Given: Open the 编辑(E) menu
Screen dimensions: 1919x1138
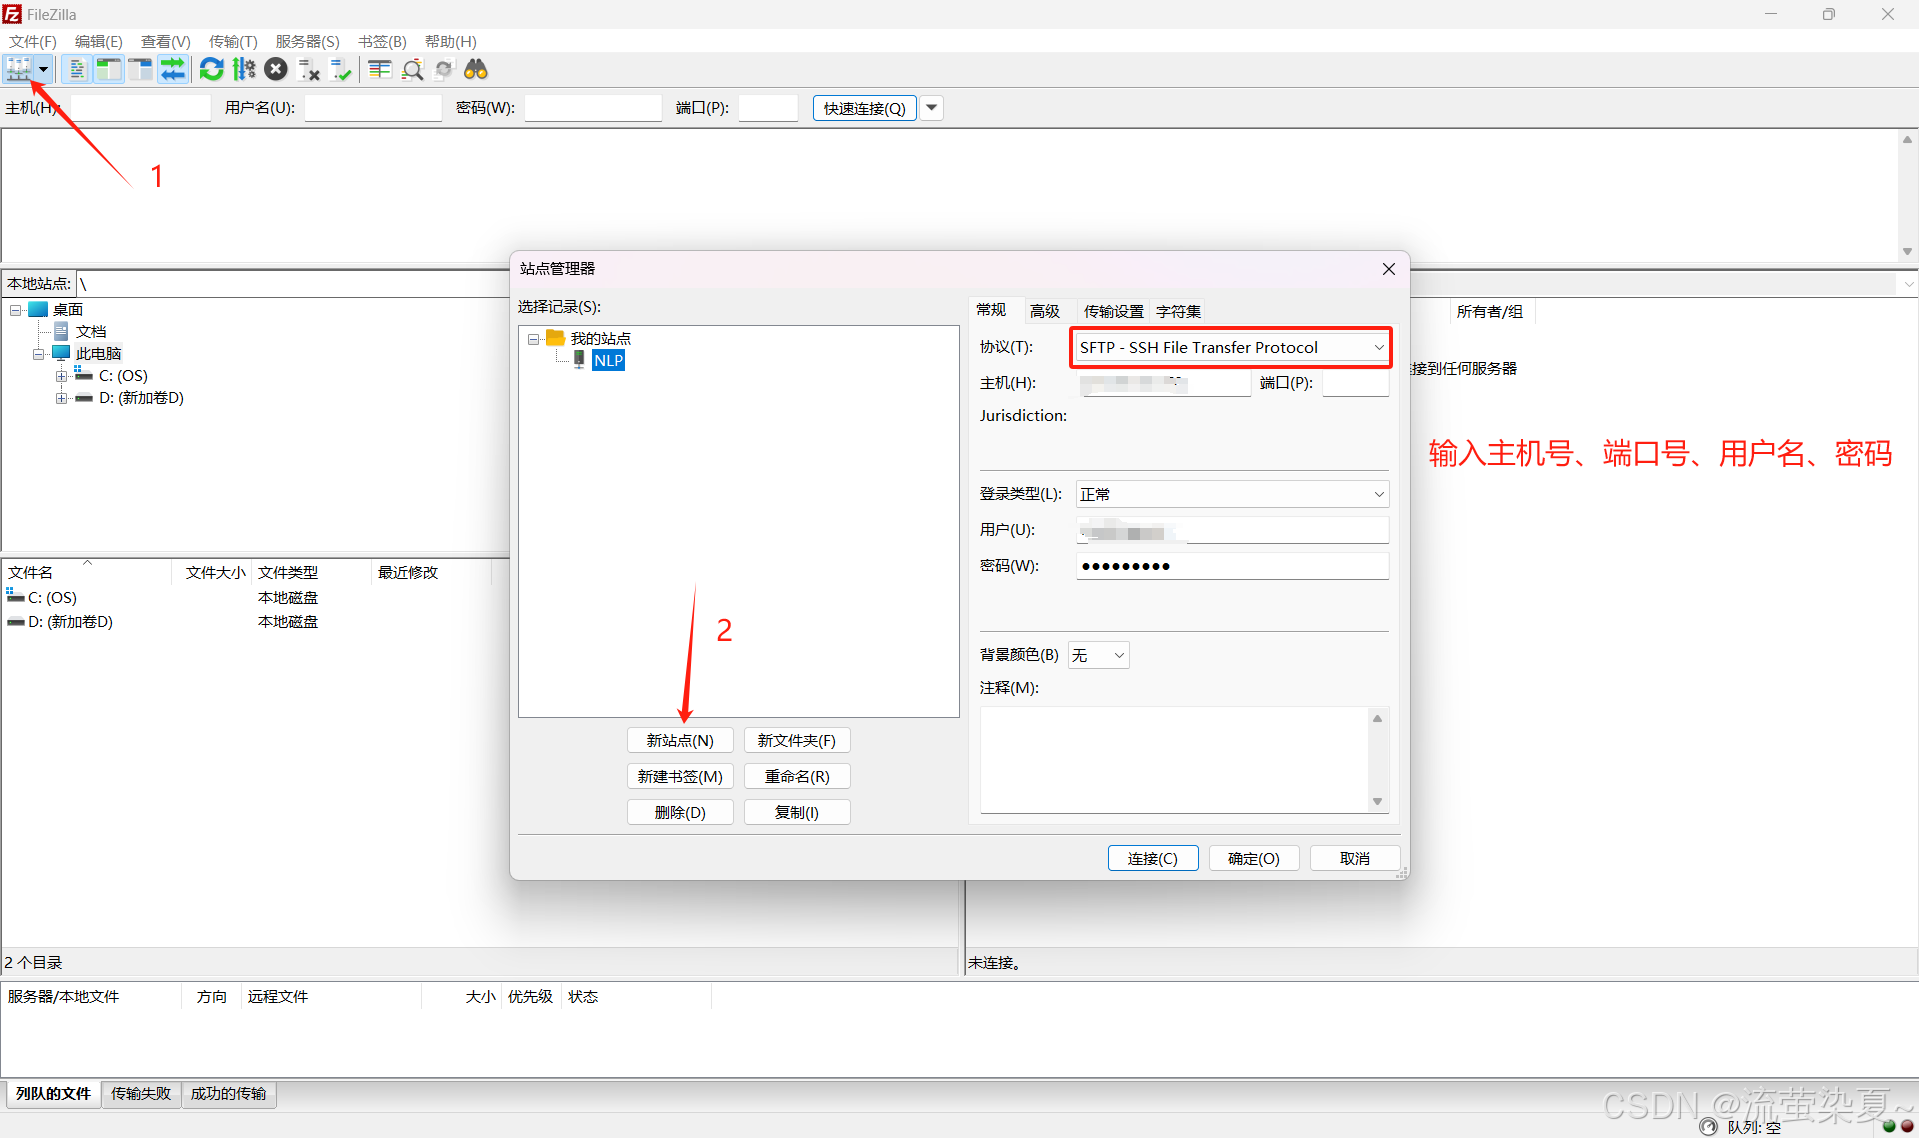Looking at the screenshot, I should coord(99,41).
